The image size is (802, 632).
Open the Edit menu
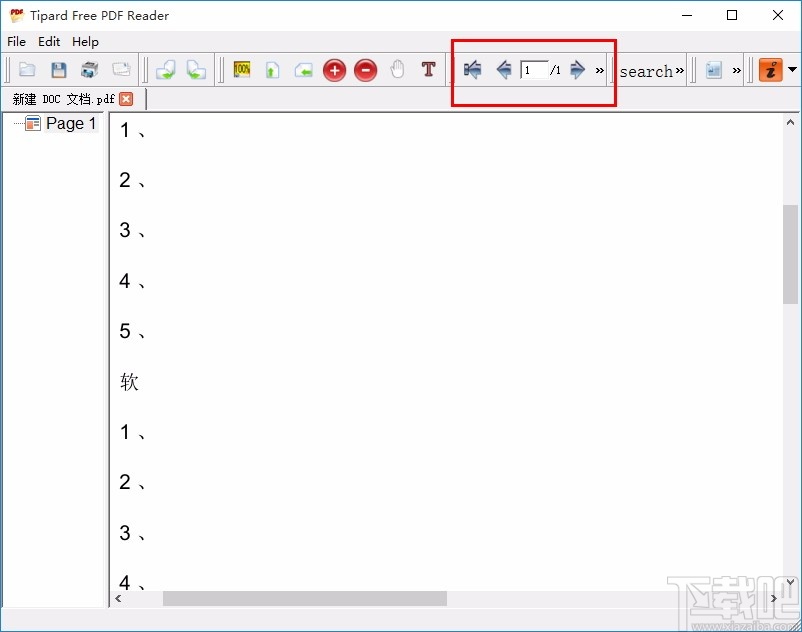(49, 41)
